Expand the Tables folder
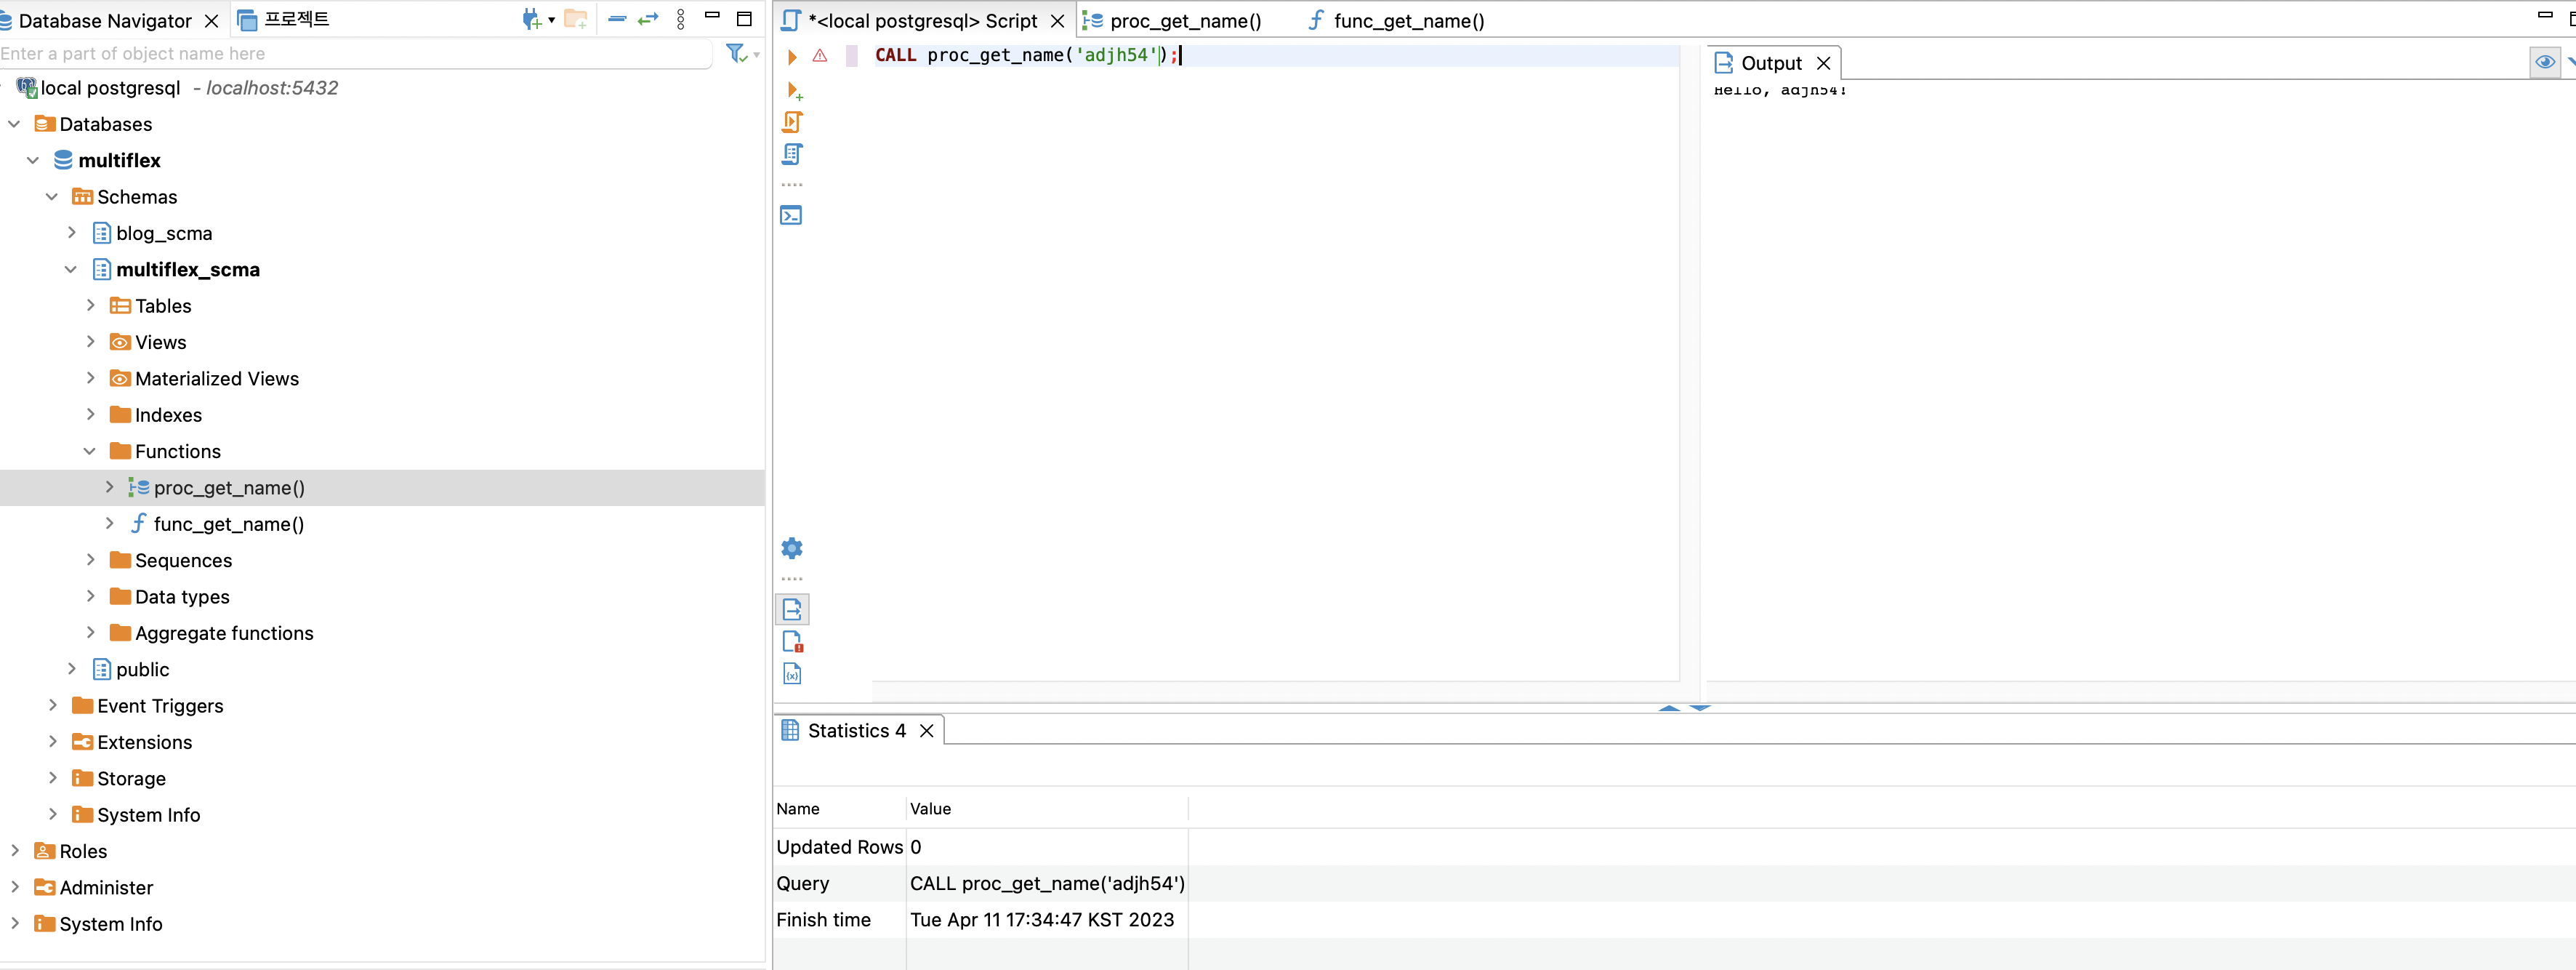The width and height of the screenshot is (2576, 970). click(91, 306)
